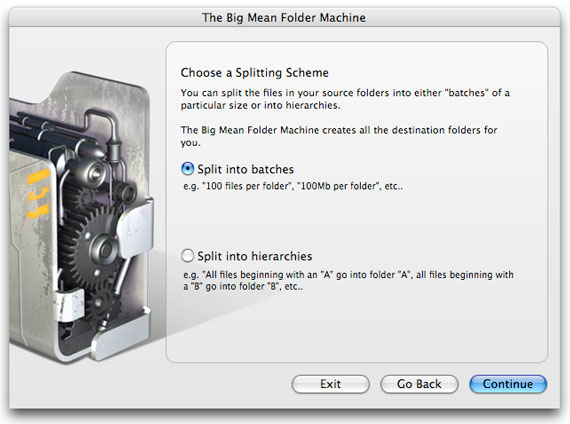Click the "The Big Mean Folder Machine" title bar
Screen dimensions: 570x424
pyautogui.click(x=284, y=17)
